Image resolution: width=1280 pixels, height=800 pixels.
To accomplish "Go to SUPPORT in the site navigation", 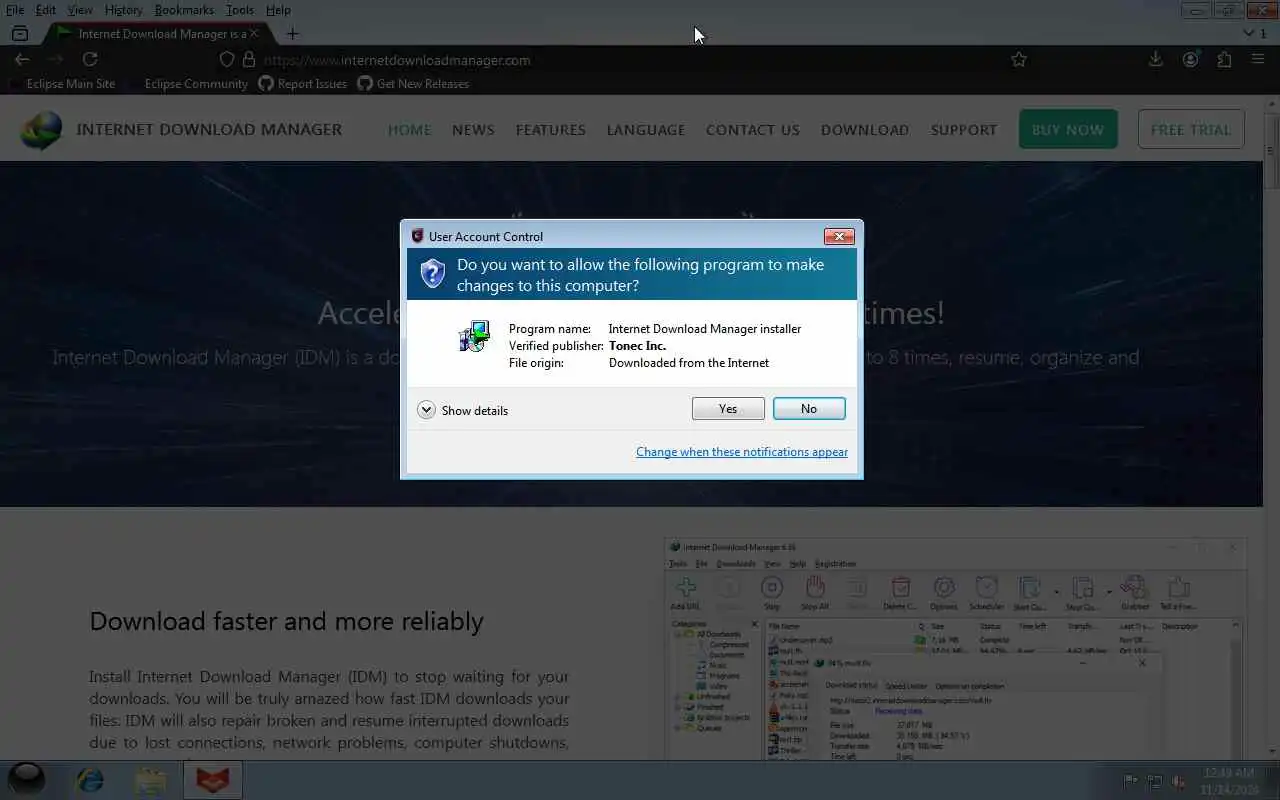I will [964, 130].
